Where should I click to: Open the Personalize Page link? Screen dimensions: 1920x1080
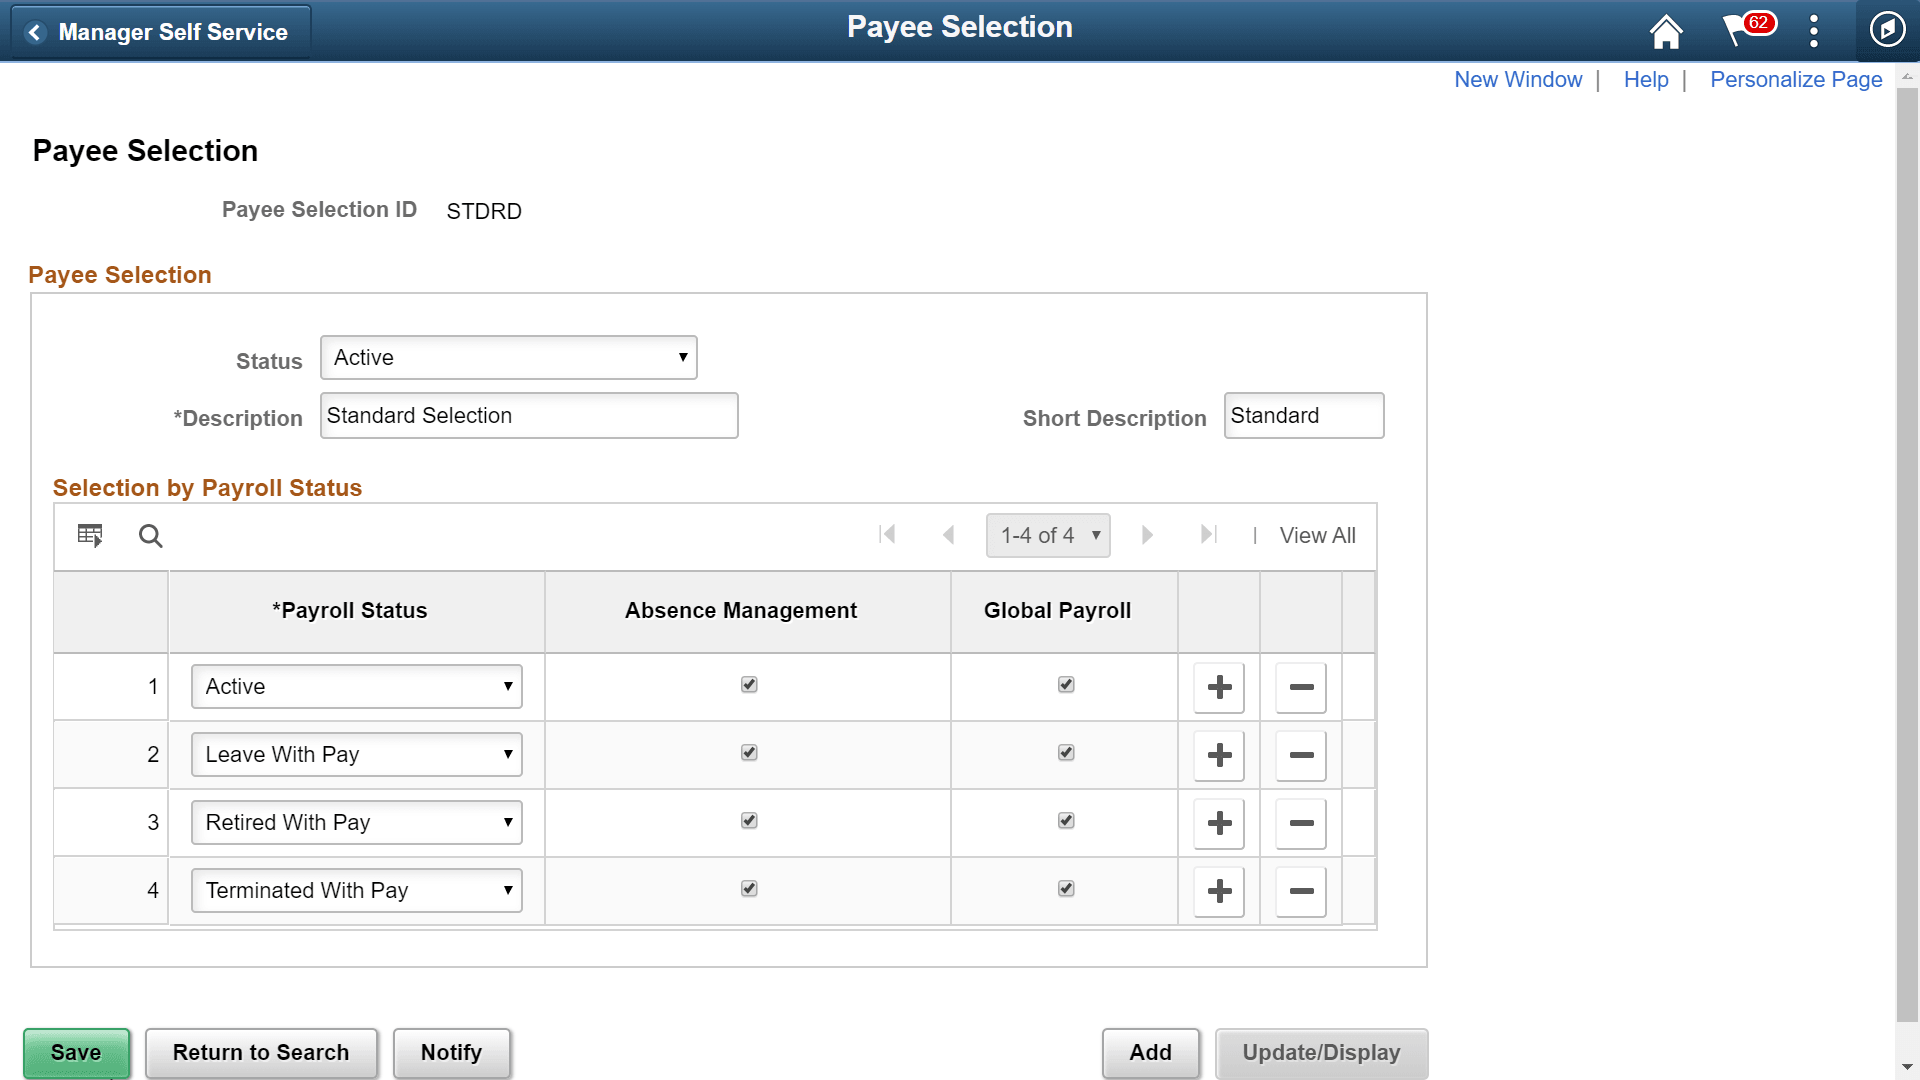pos(1796,79)
